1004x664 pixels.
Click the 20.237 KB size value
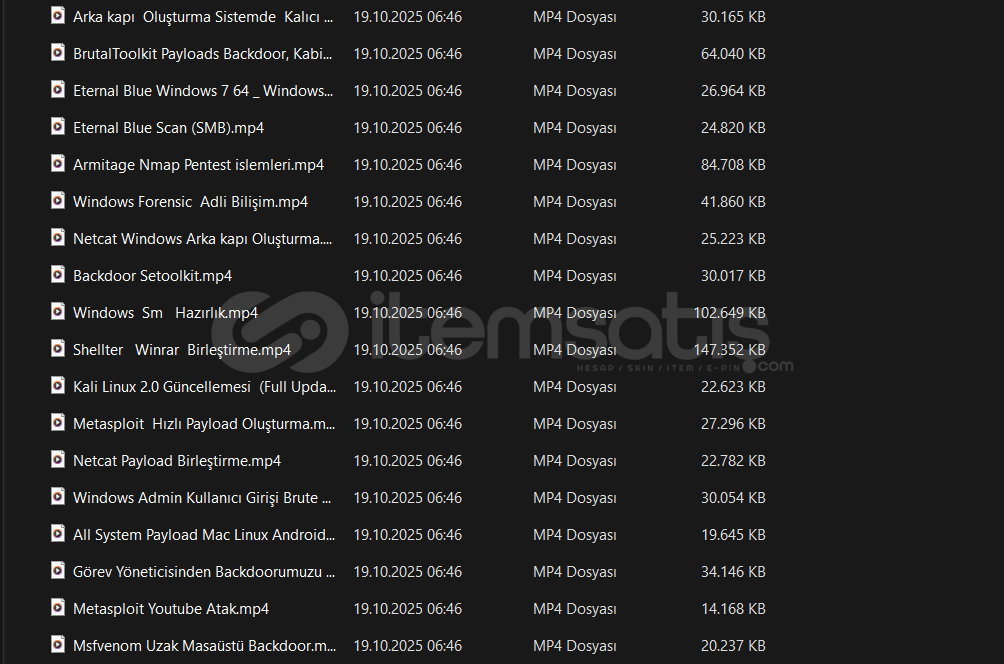click(733, 646)
